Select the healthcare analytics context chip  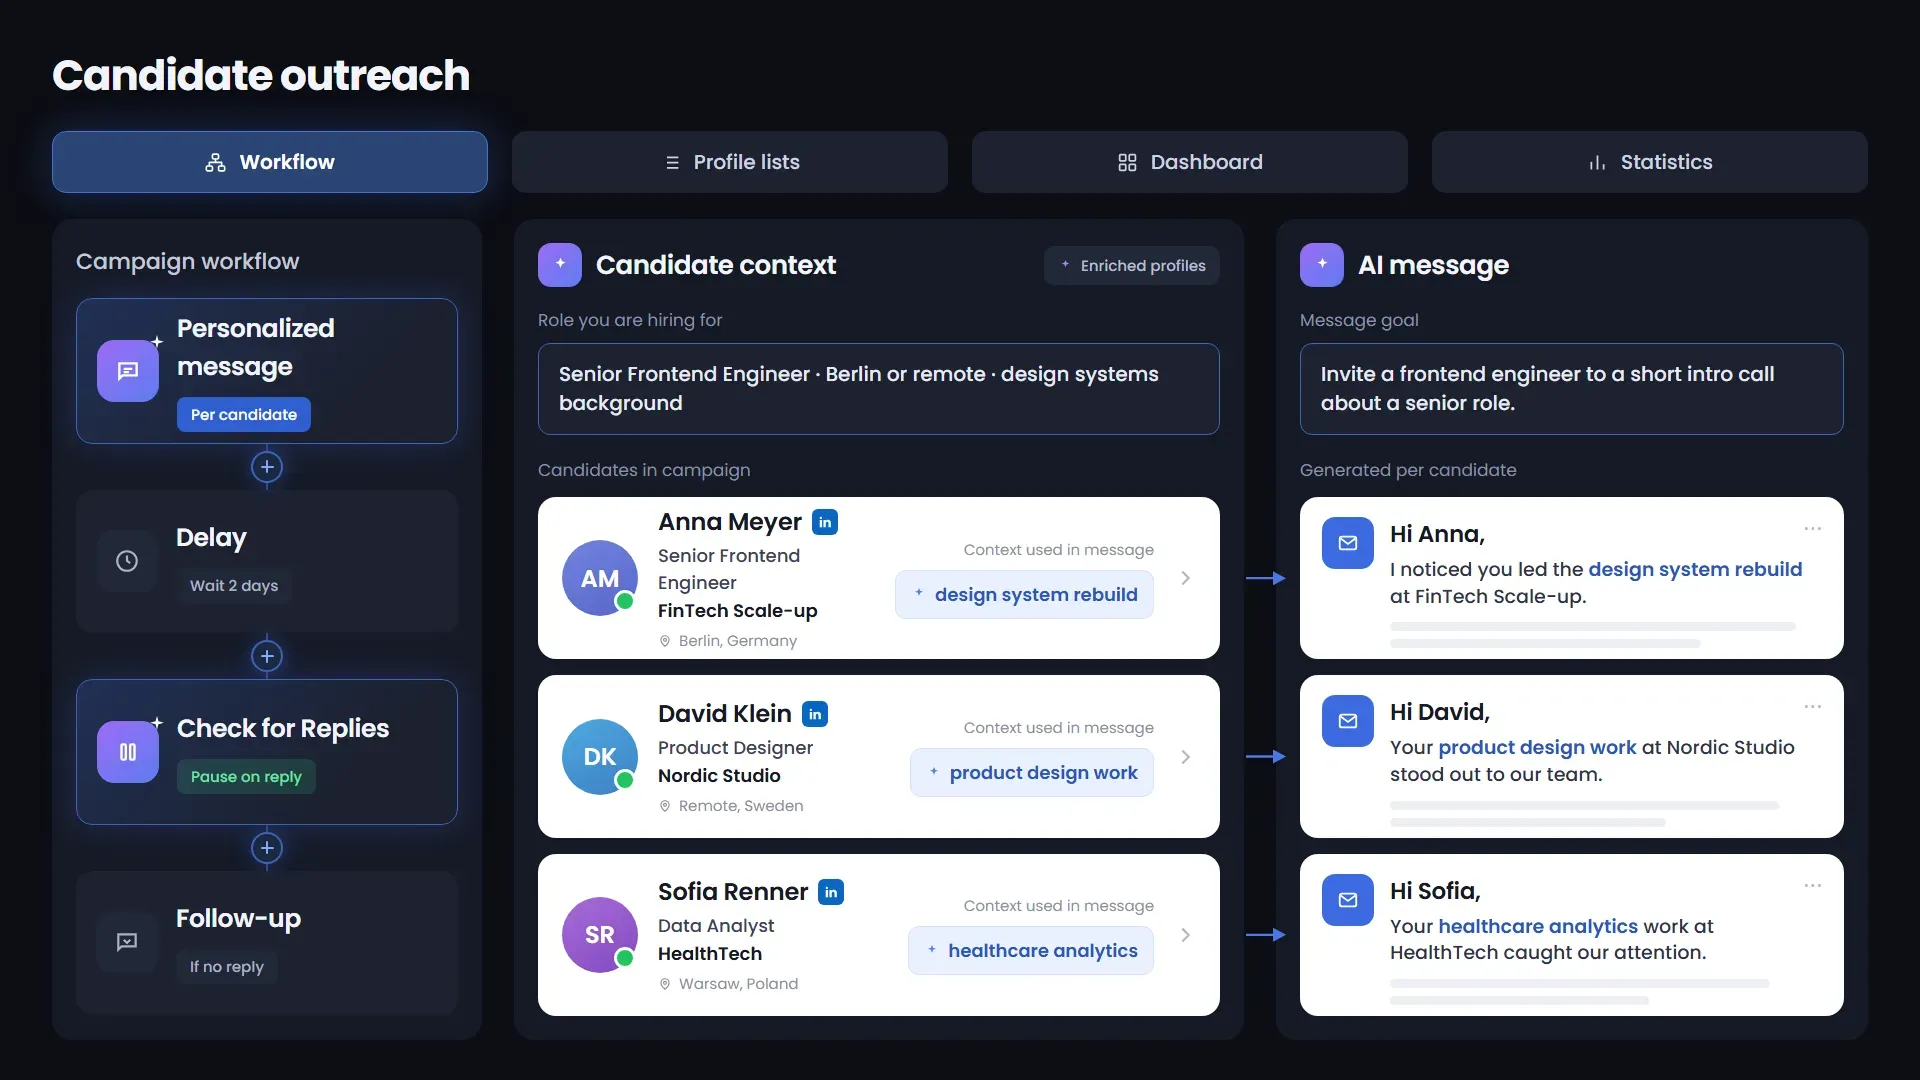(x=1031, y=951)
